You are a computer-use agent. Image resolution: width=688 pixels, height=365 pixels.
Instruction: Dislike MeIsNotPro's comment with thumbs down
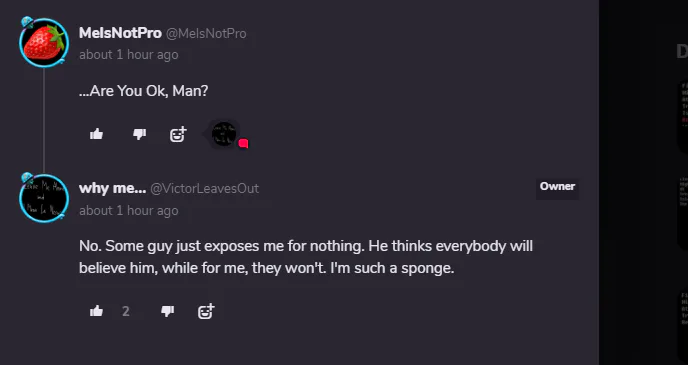(140, 134)
